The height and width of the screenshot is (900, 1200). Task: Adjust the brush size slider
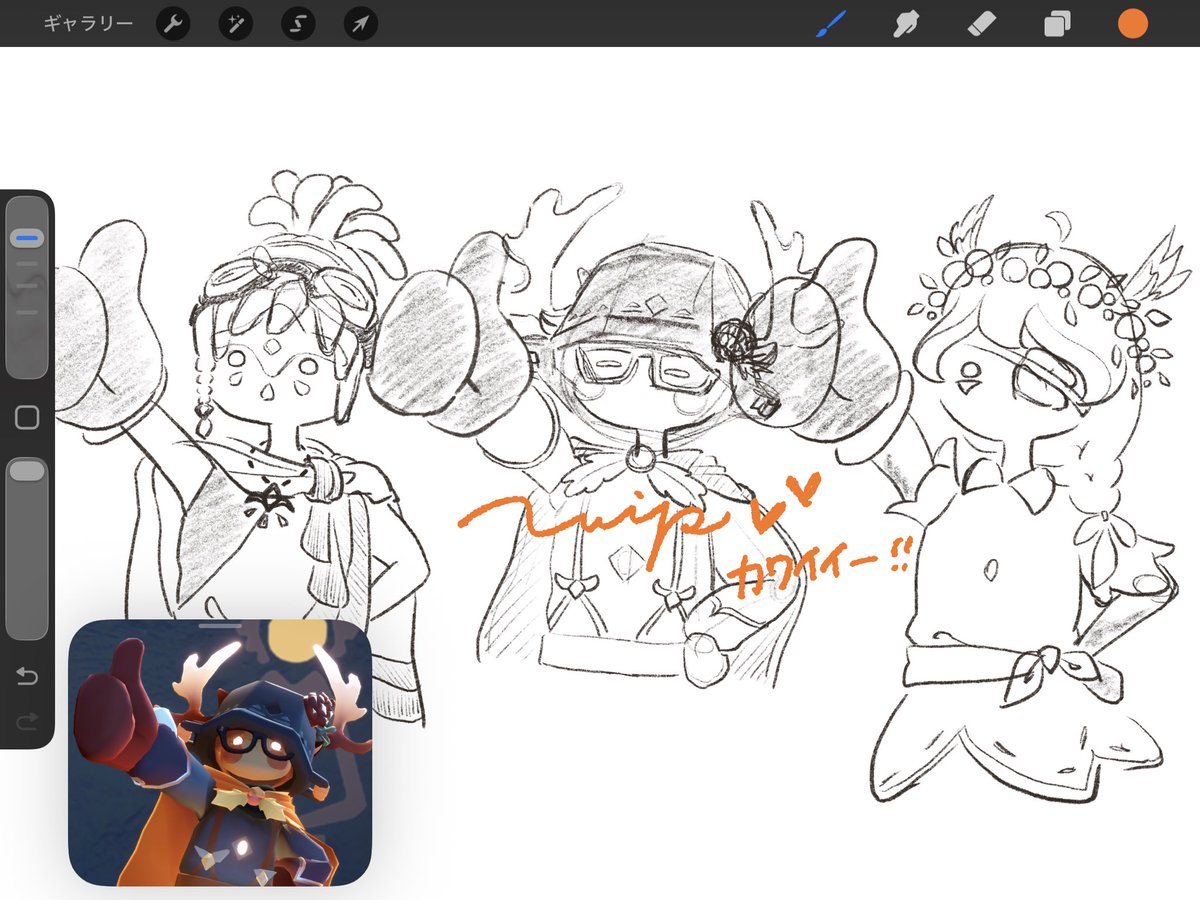[27, 288]
